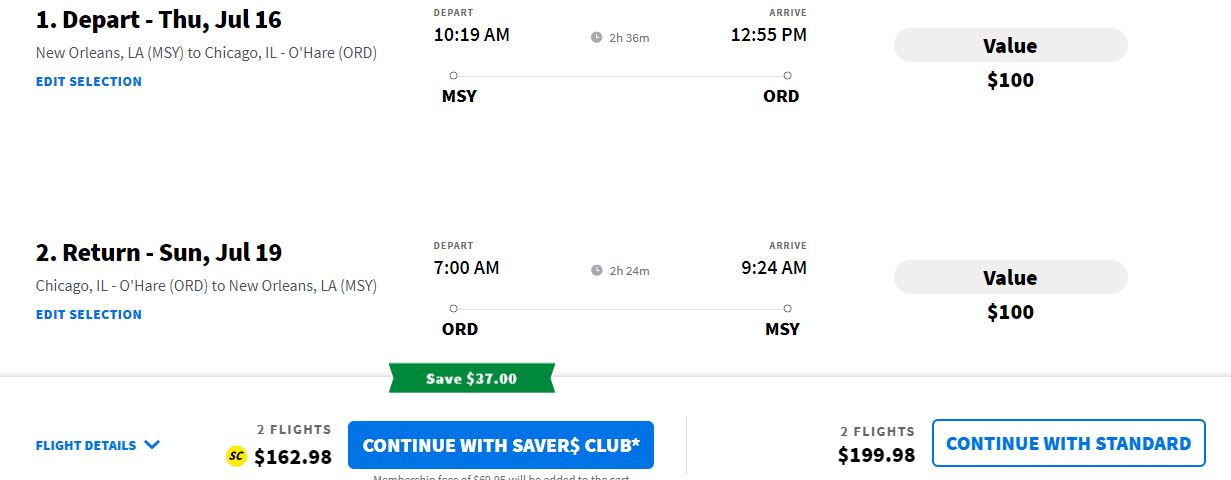Click the clock icon beside 2h 36m duration
1231x480 pixels.
click(x=597, y=38)
